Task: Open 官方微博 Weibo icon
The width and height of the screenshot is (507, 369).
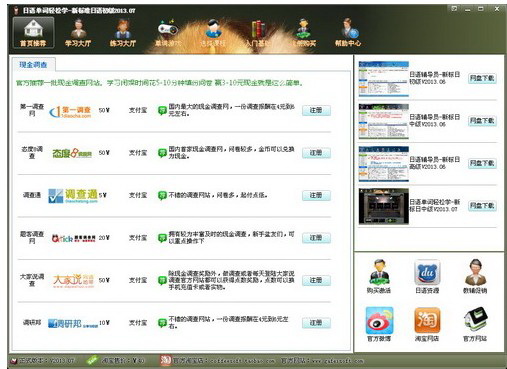Action: point(379,324)
